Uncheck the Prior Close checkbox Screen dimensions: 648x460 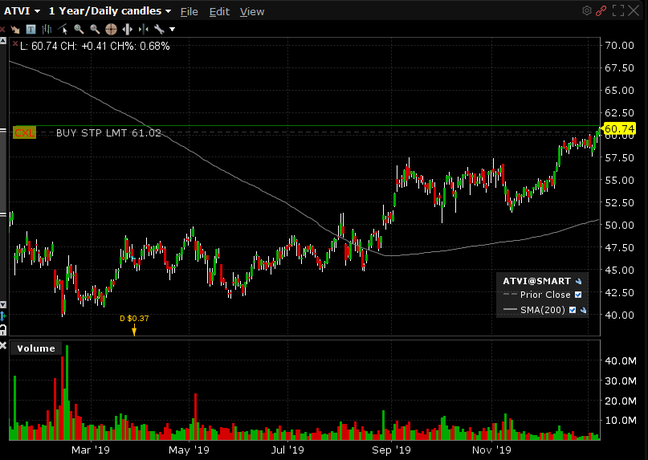pos(578,295)
